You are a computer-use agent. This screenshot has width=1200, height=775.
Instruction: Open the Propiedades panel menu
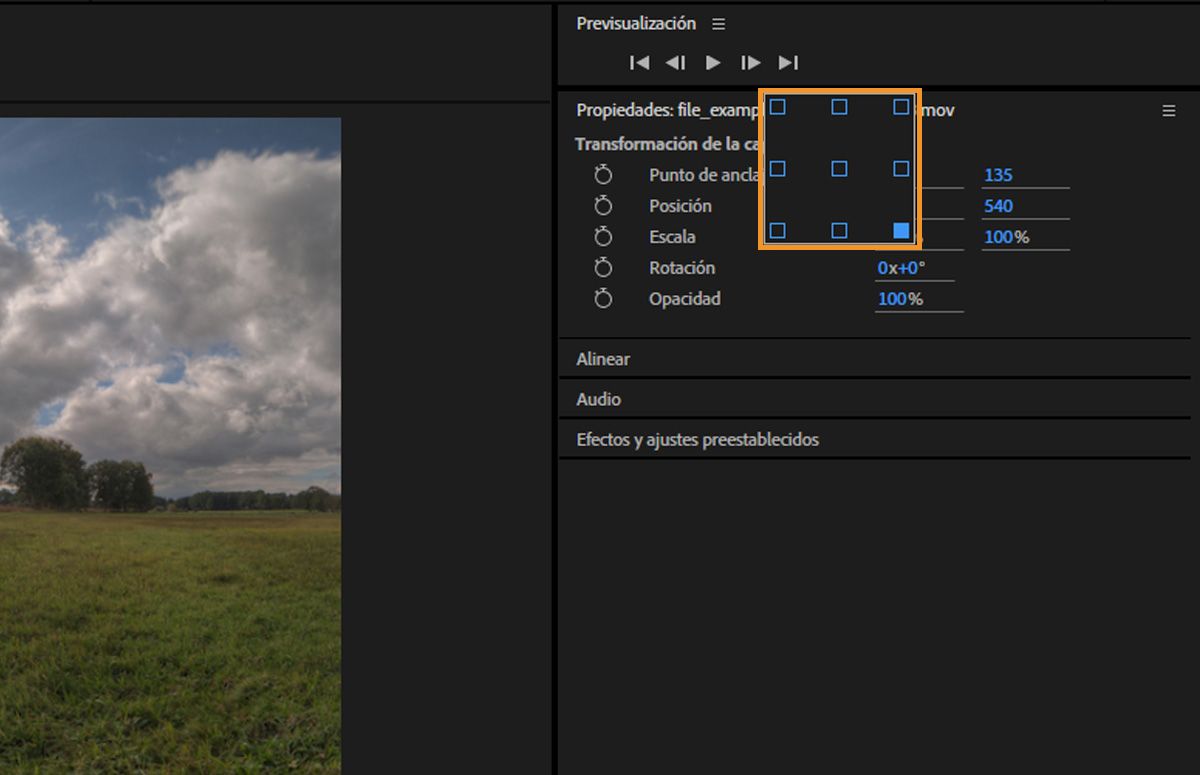[1168, 110]
